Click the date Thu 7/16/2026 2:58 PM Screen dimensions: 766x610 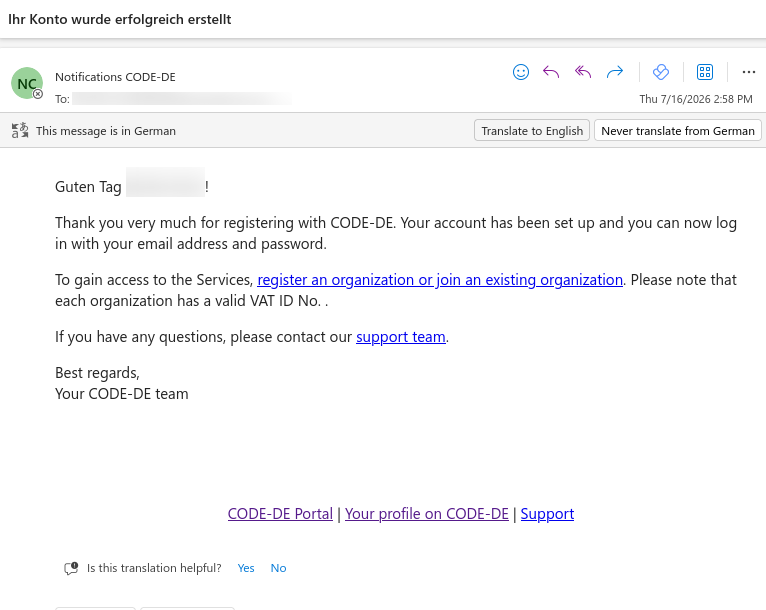[x=696, y=99]
